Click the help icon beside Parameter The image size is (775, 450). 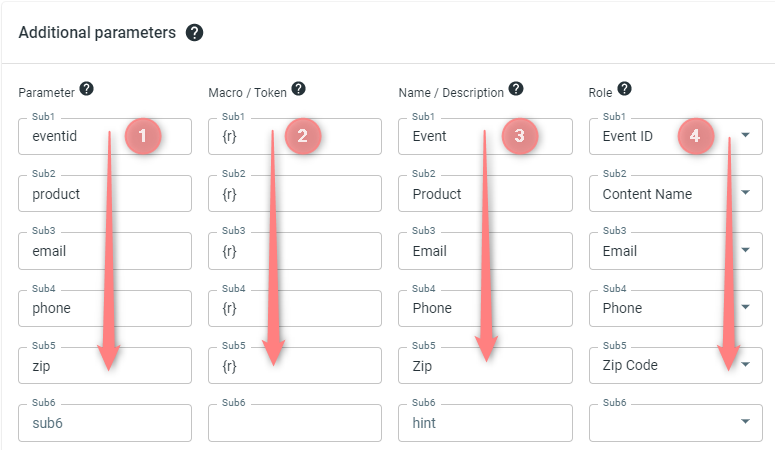tap(86, 89)
